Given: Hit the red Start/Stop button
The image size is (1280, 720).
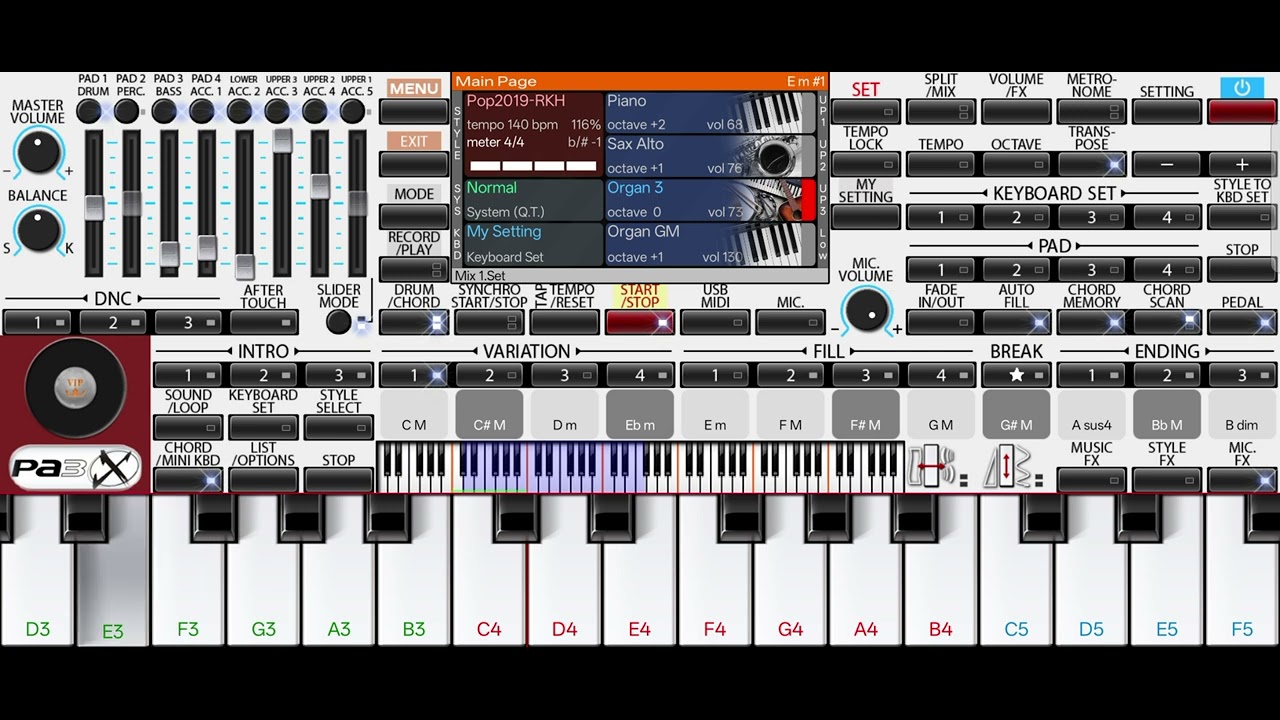Looking at the screenshot, I should pyautogui.click(x=640, y=322).
